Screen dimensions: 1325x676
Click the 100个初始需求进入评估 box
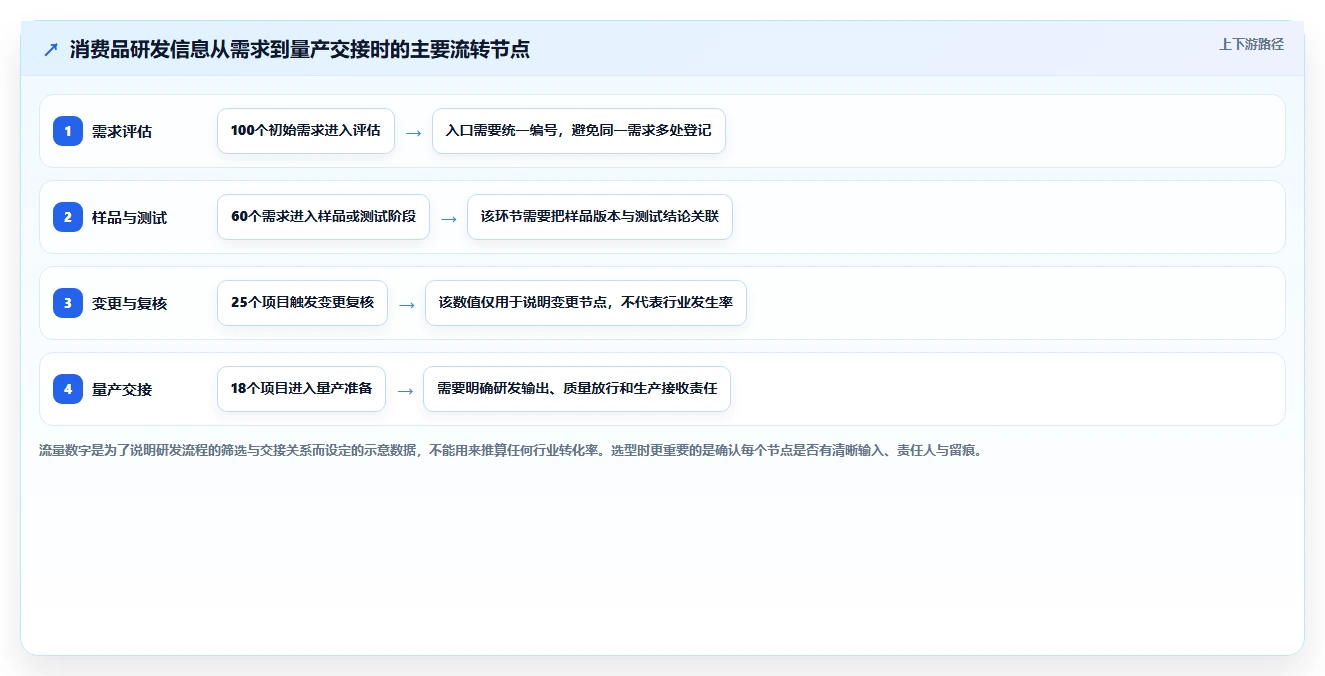pyautogui.click(x=306, y=131)
